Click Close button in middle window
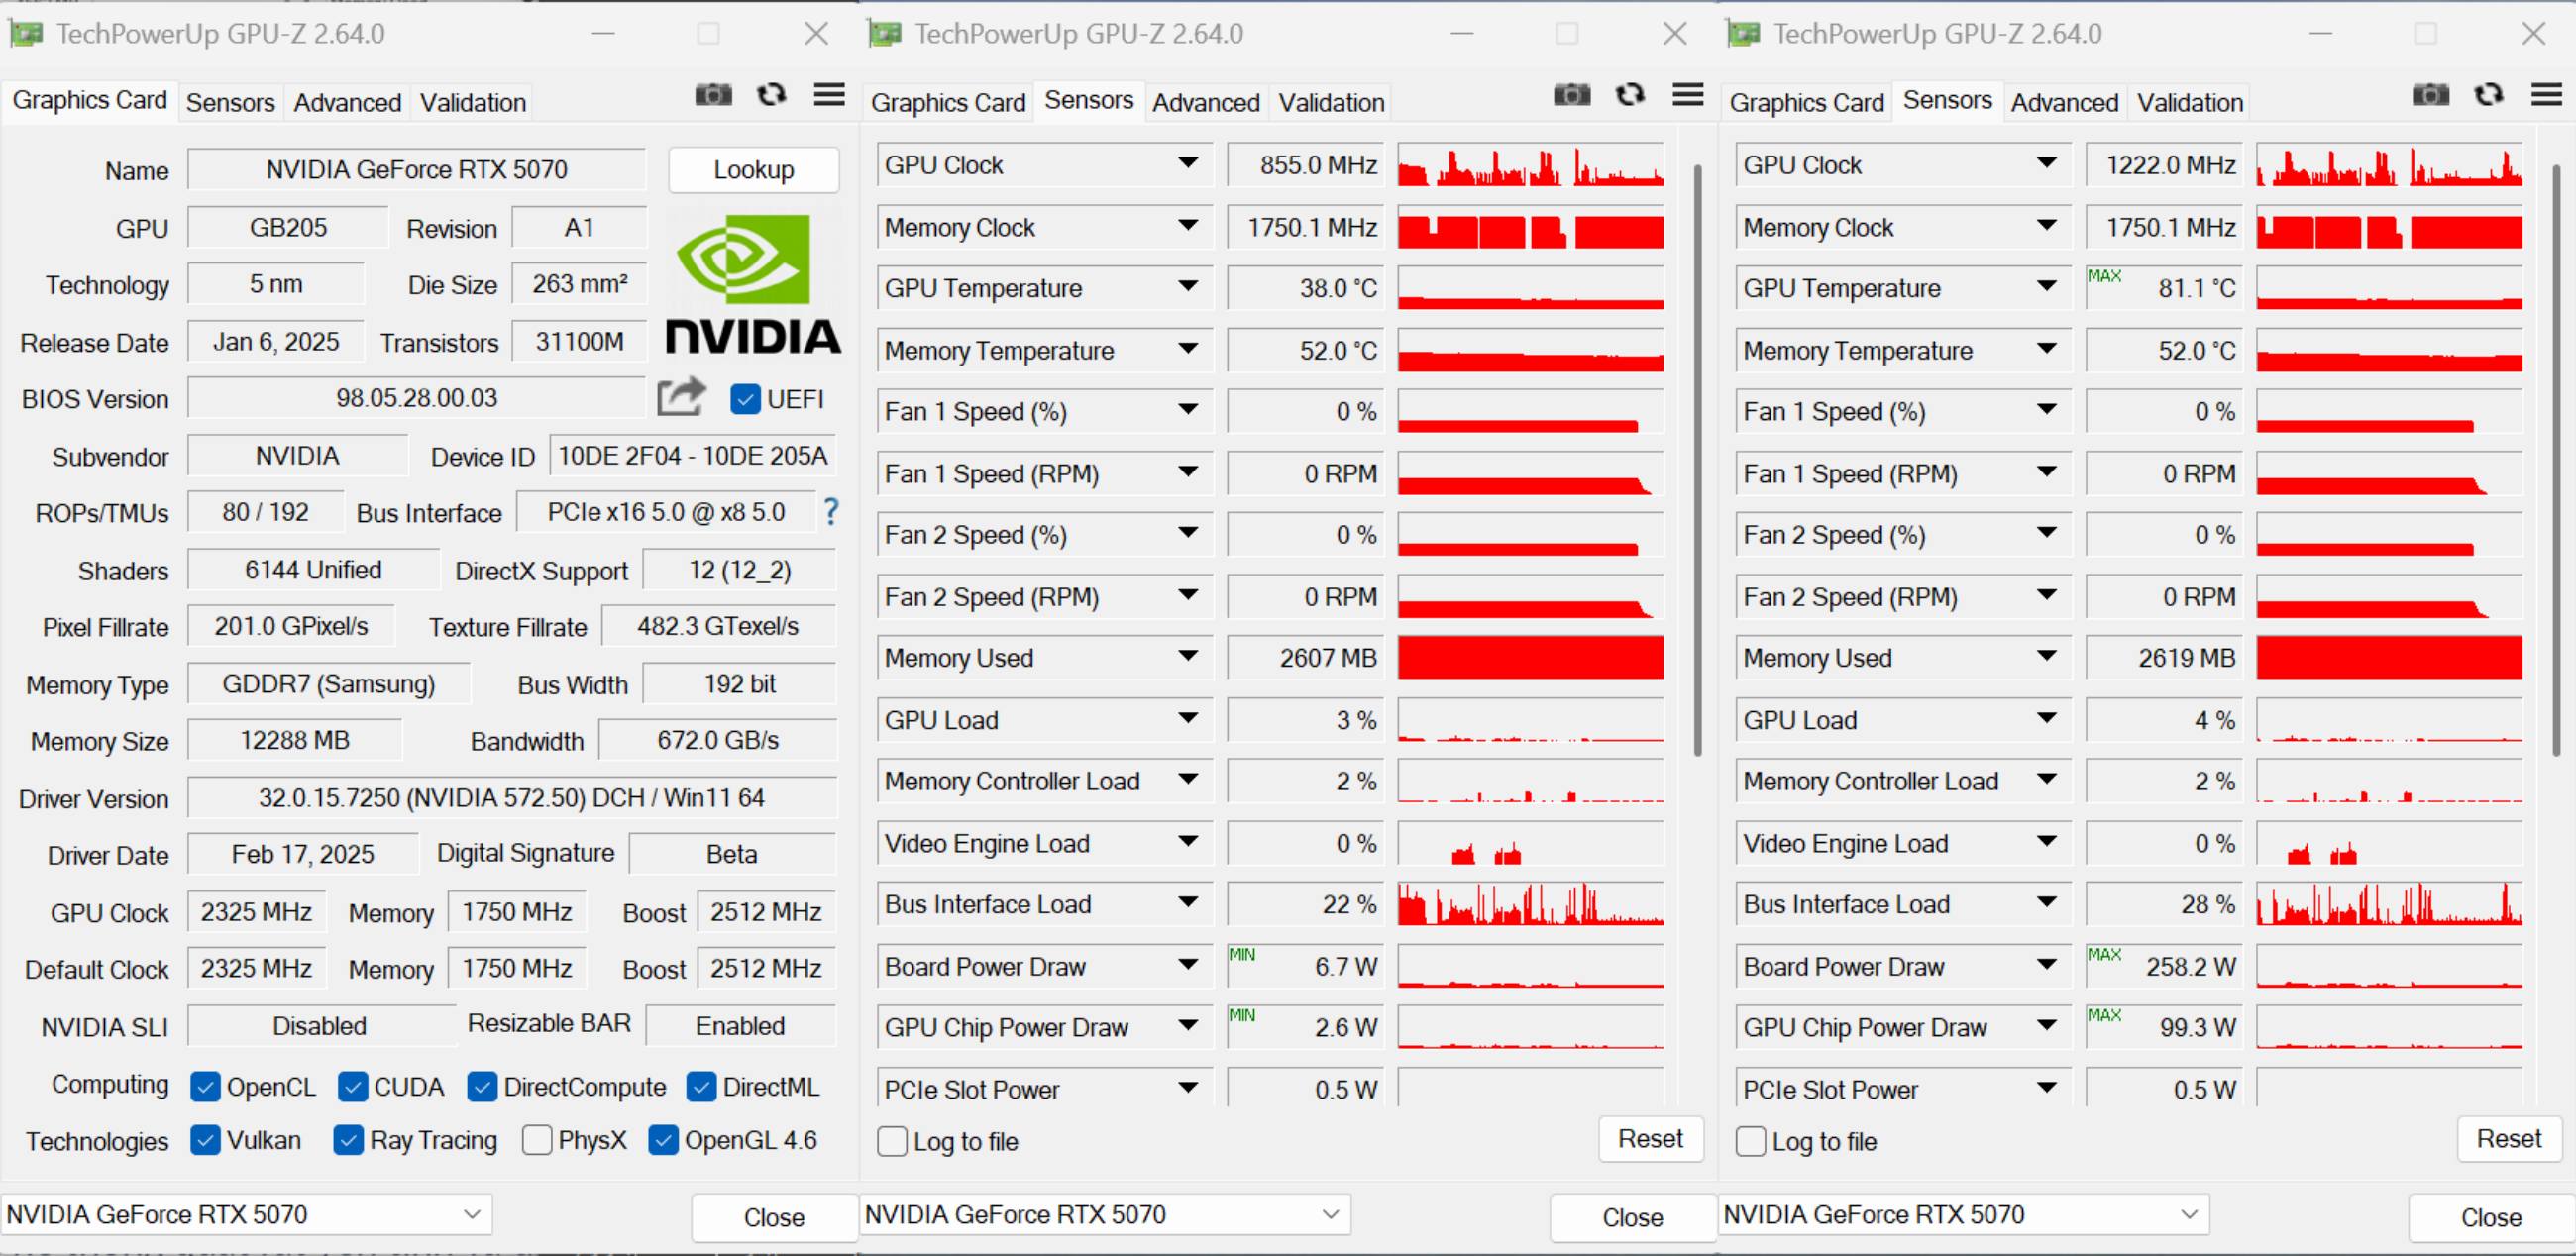This screenshot has width=2576, height=1256. (1632, 1217)
